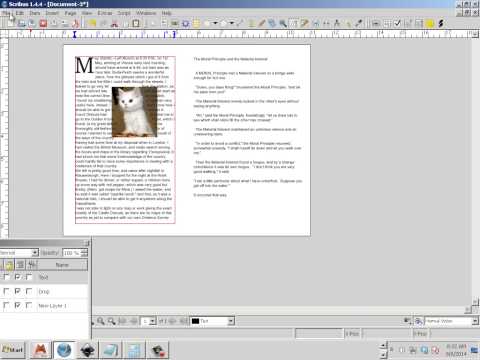This screenshot has height=360, width=480.
Task: Click the Name column header in Layers
Action: [62, 265]
